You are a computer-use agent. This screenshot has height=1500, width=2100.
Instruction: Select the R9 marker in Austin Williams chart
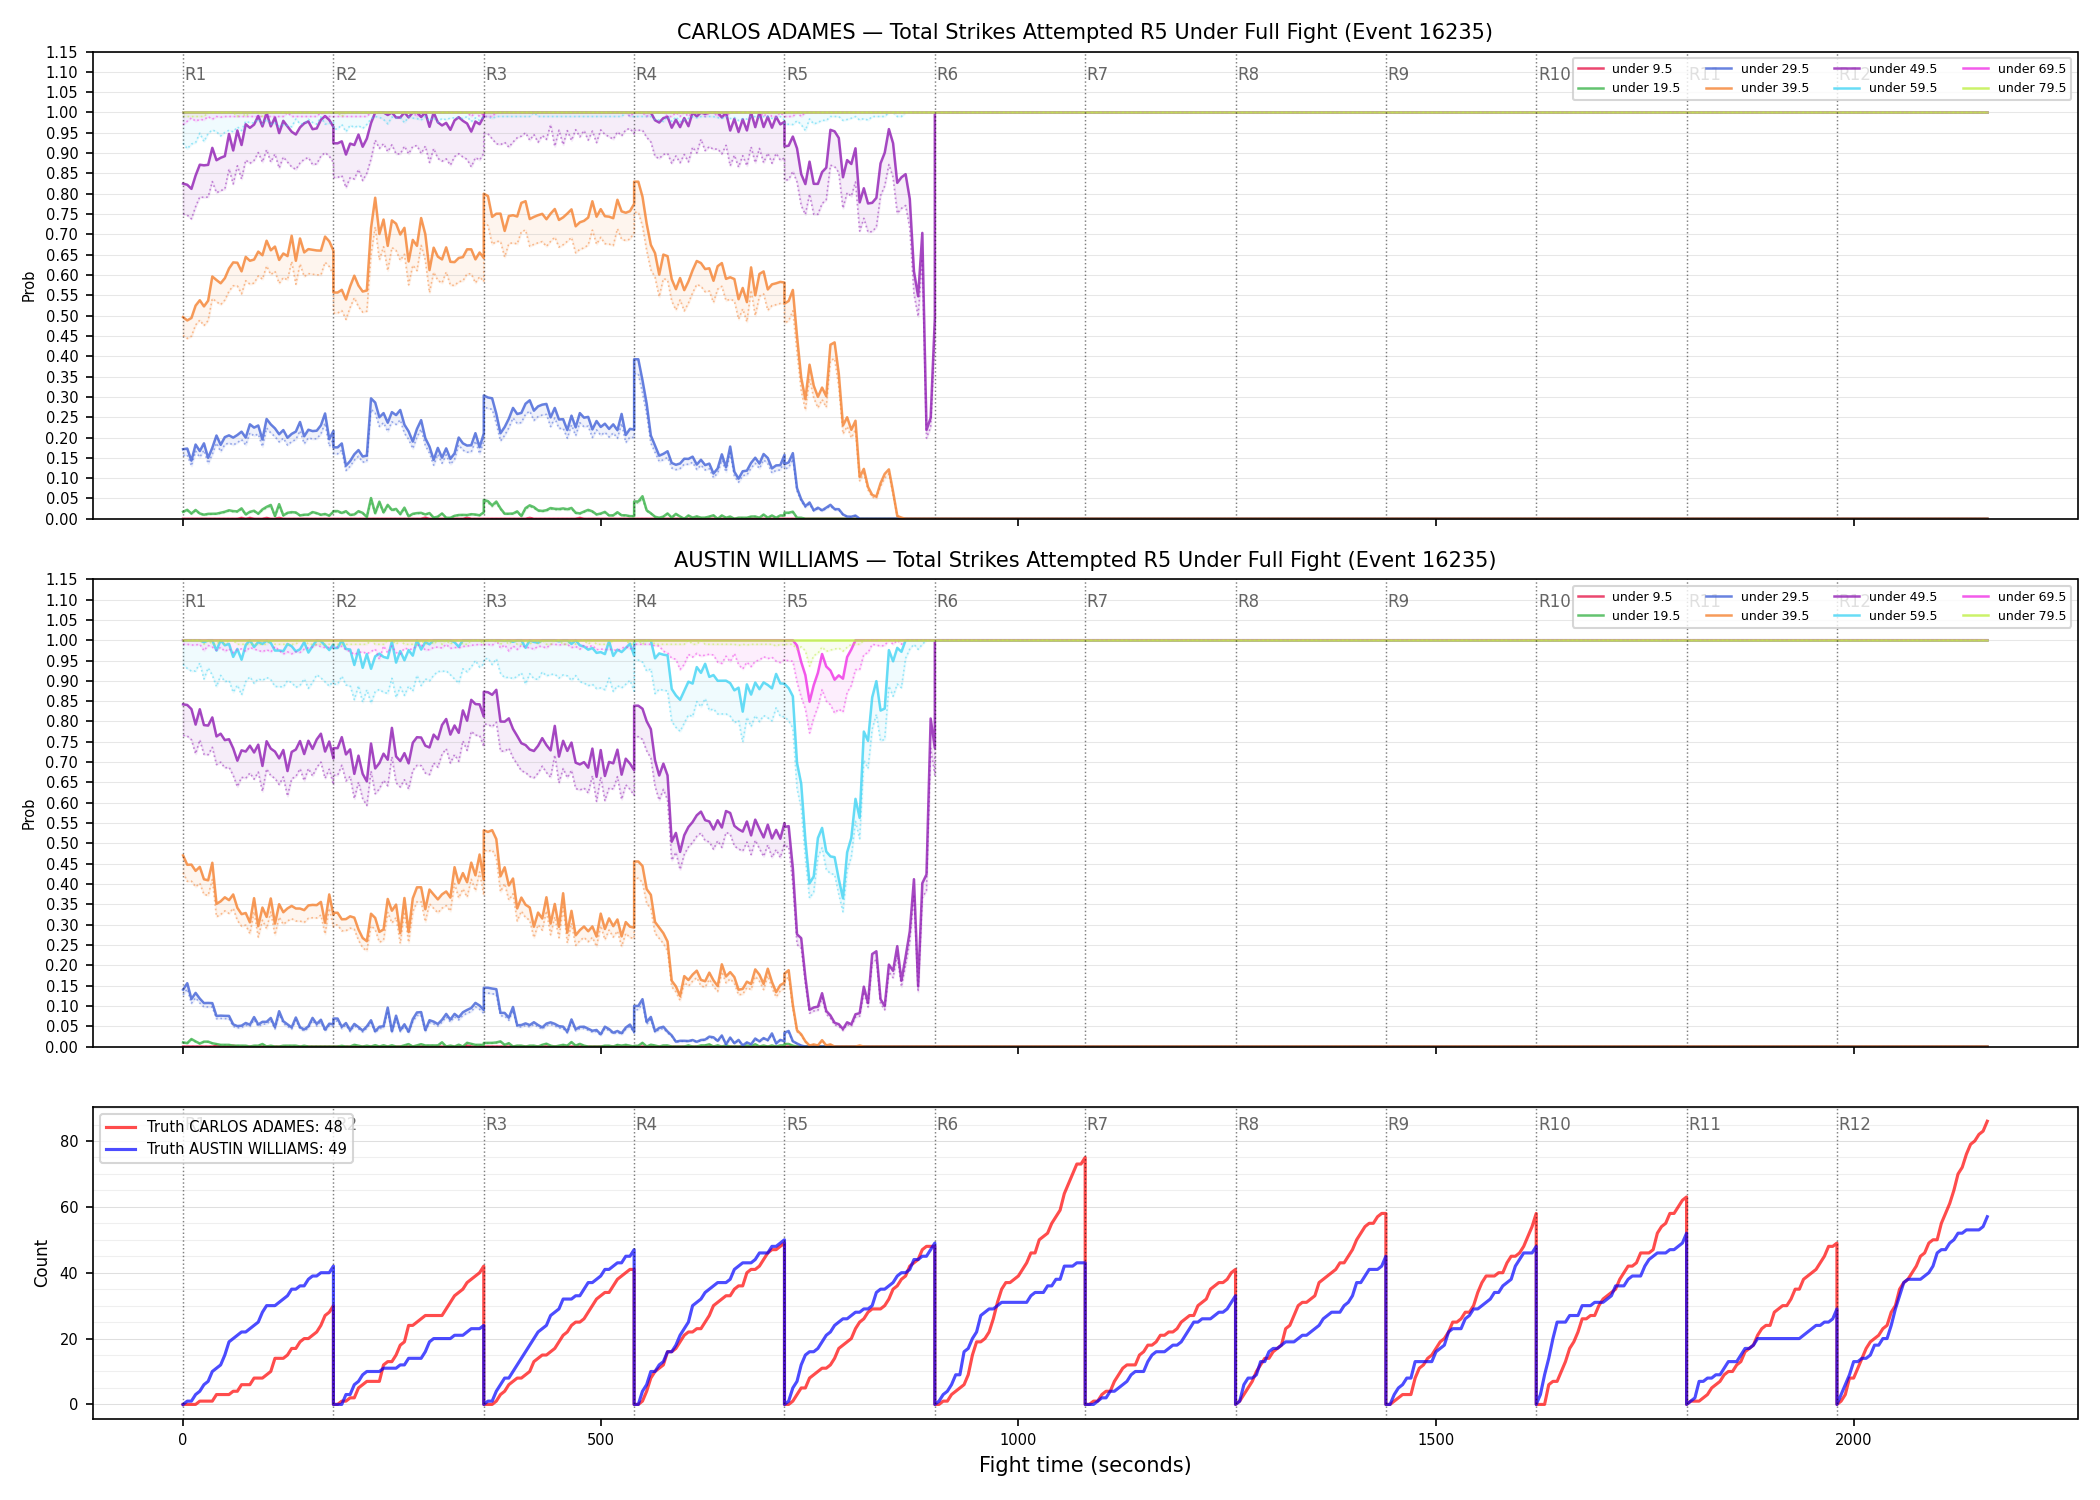(1398, 601)
